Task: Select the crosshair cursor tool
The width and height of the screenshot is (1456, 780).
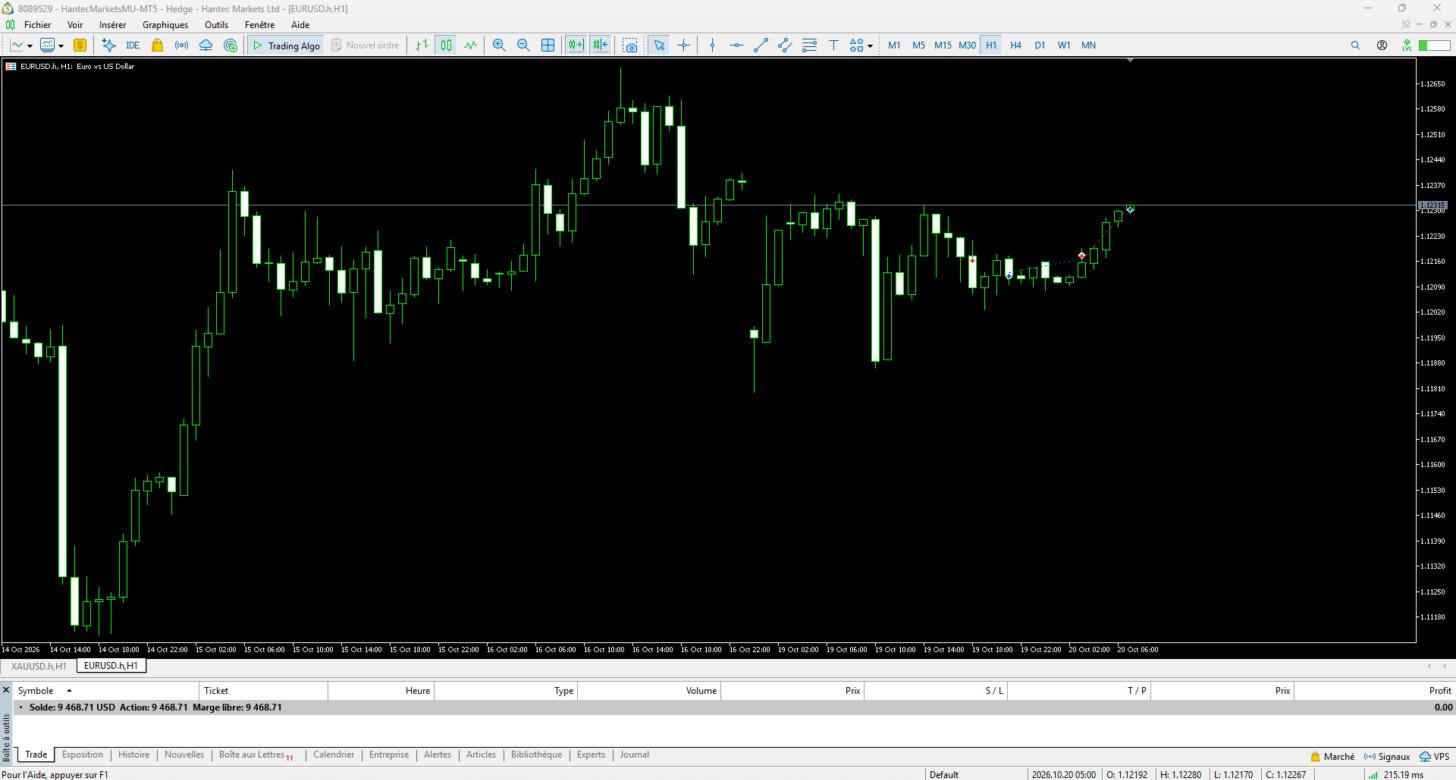Action: 684,45
